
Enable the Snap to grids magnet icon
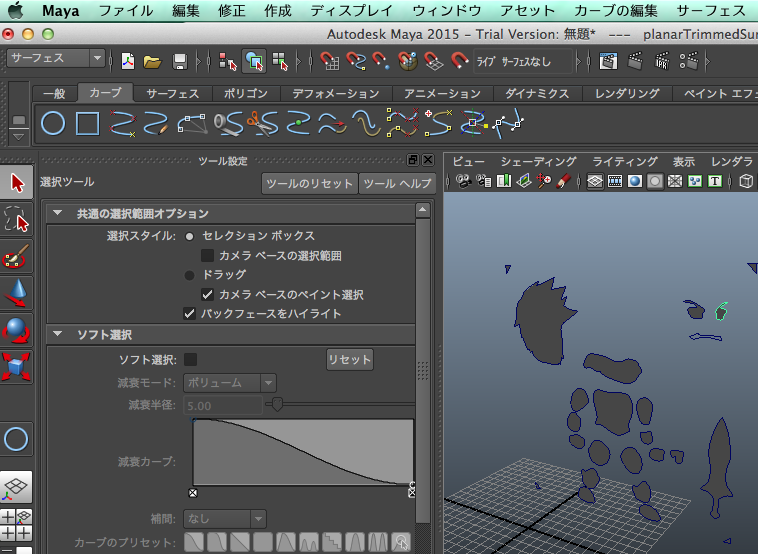[x=330, y=61]
